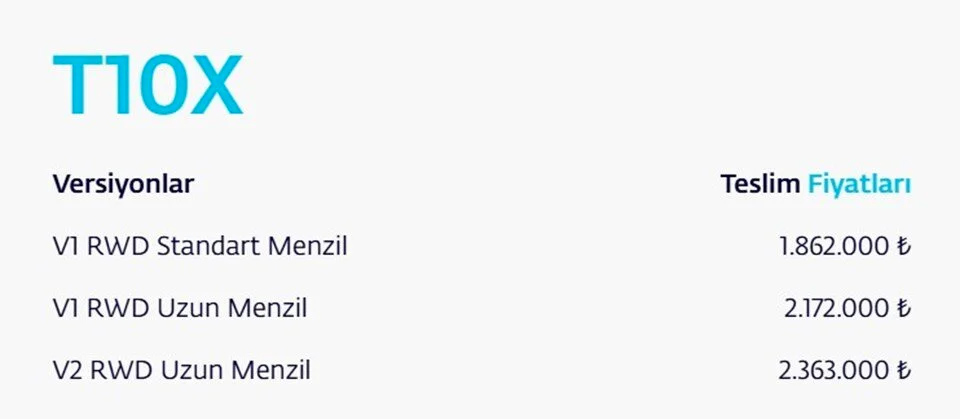960x419 pixels.
Task: Select the Versiyonlar column header
Action: coord(123,185)
